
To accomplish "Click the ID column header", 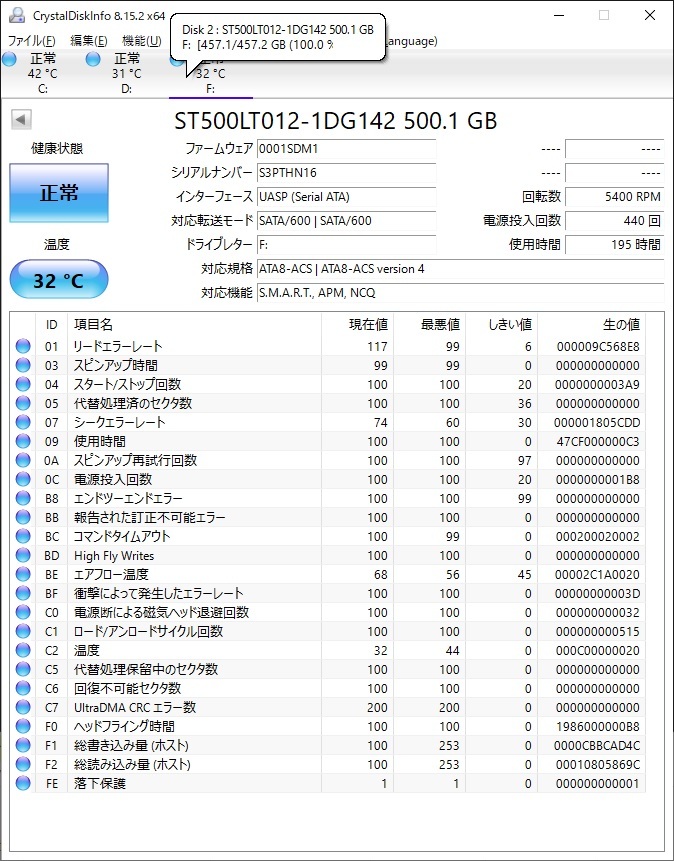I will tap(51, 325).
